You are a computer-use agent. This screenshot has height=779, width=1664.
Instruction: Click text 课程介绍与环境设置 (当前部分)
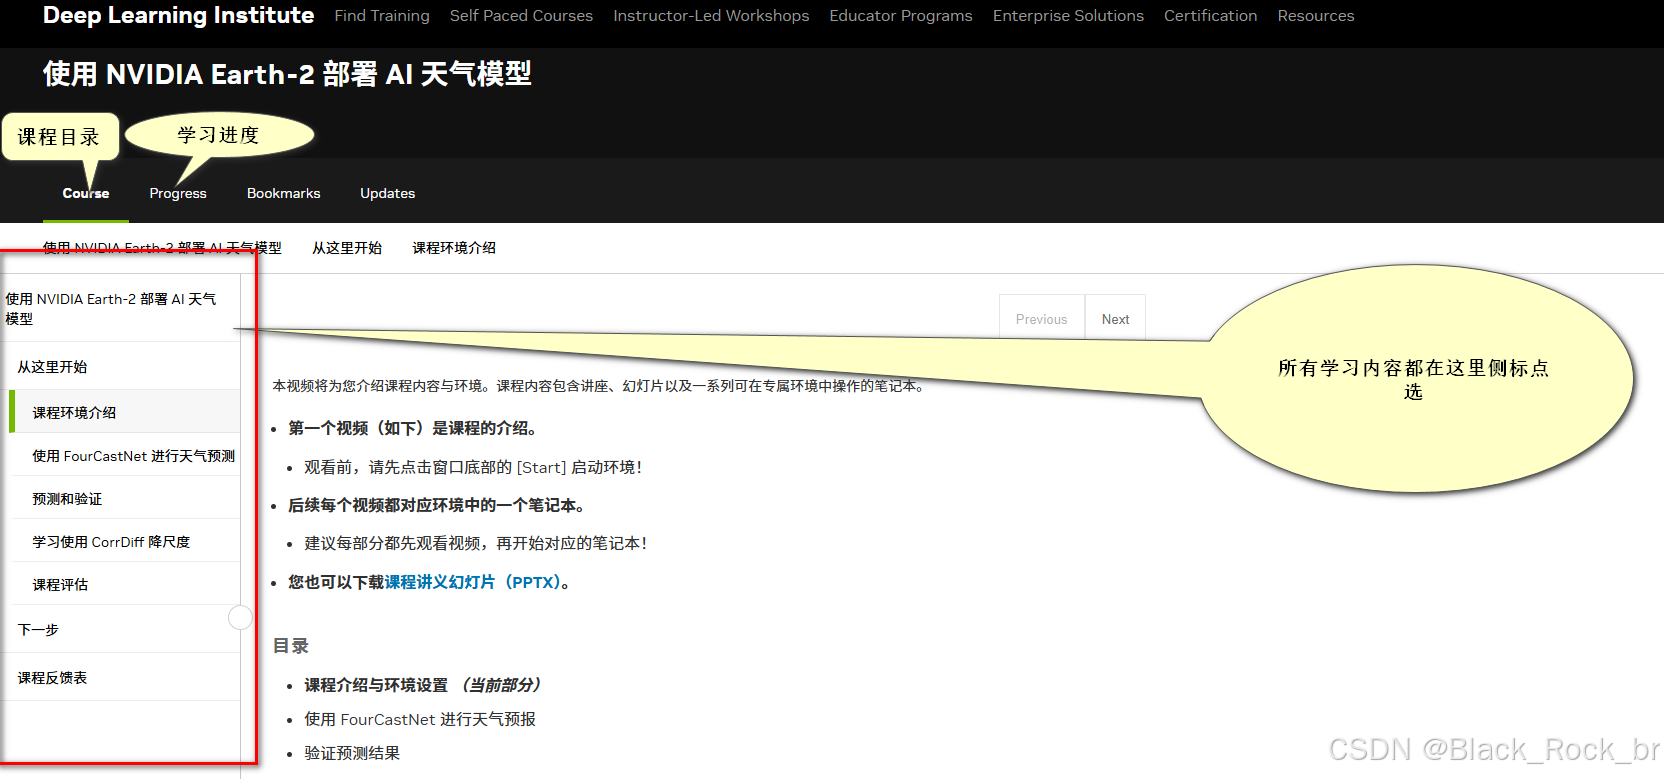coord(422,685)
